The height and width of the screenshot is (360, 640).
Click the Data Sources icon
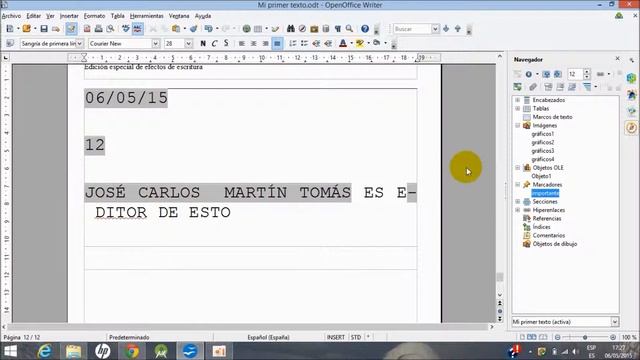[x=326, y=29]
